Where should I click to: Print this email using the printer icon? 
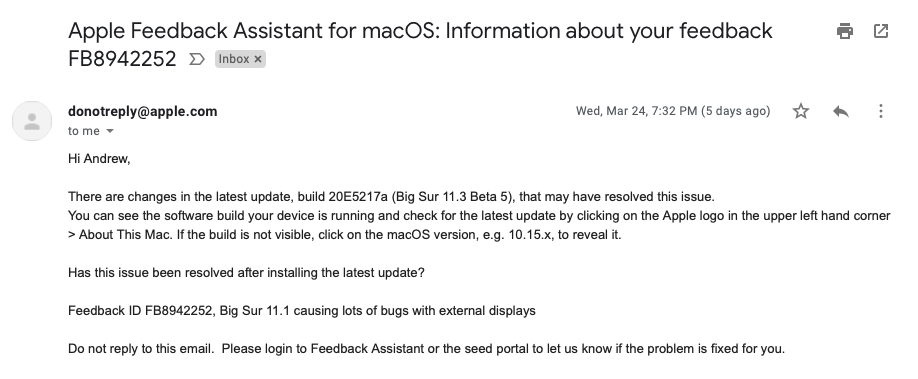844,31
